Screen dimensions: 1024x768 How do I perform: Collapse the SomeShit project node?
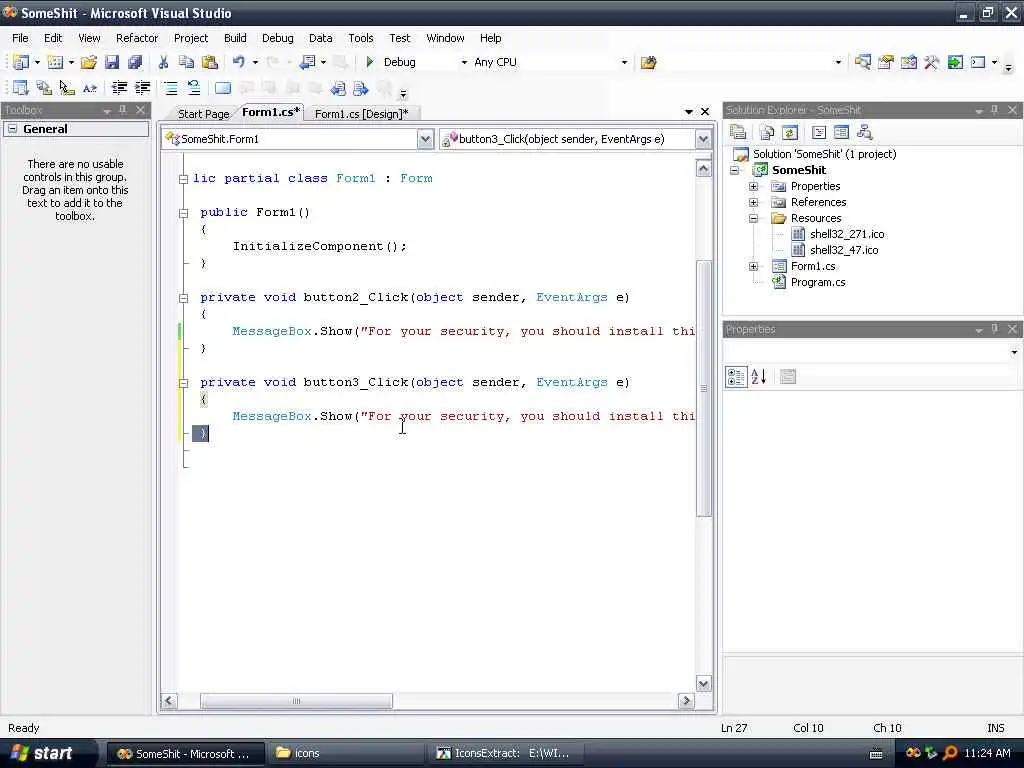(735, 170)
